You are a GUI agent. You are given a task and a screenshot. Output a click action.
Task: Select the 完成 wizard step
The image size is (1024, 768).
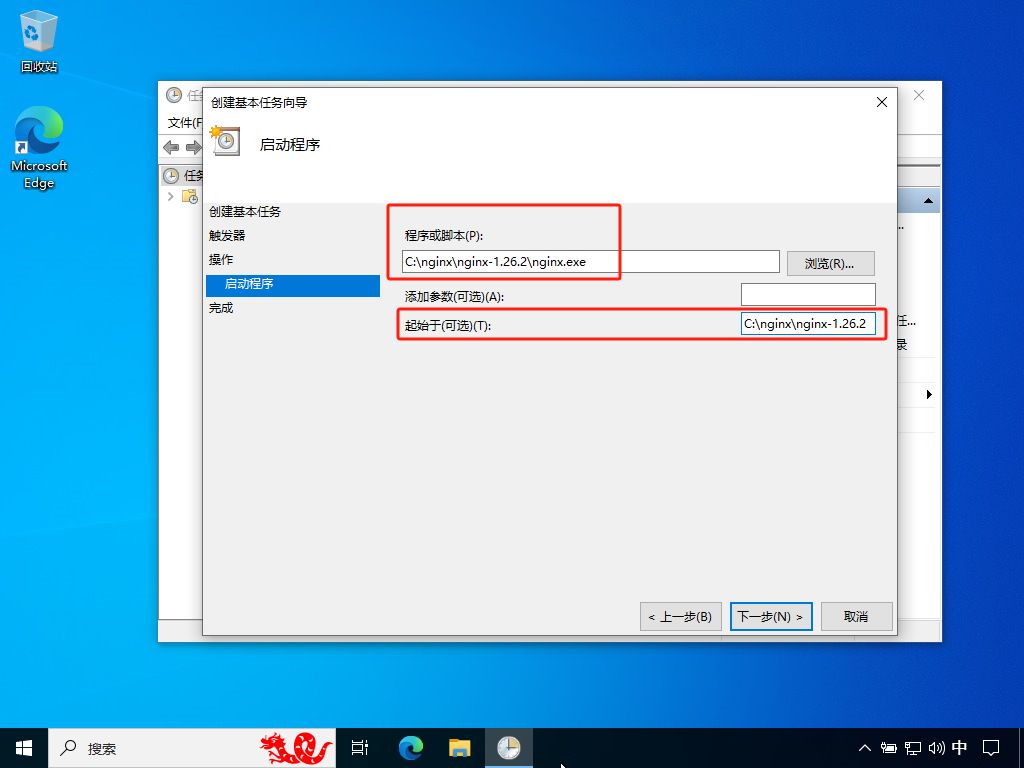[x=221, y=308]
